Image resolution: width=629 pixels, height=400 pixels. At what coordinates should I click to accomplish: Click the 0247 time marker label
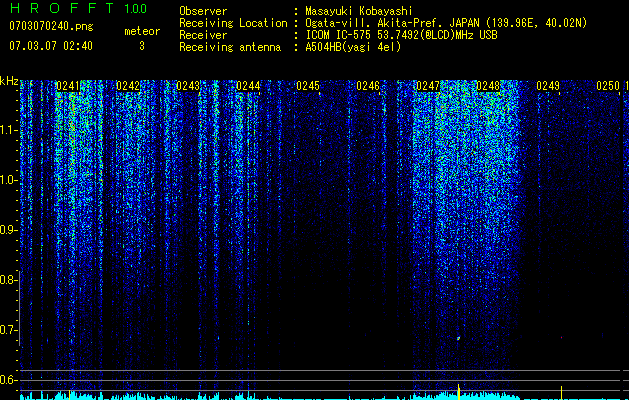click(428, 86)
